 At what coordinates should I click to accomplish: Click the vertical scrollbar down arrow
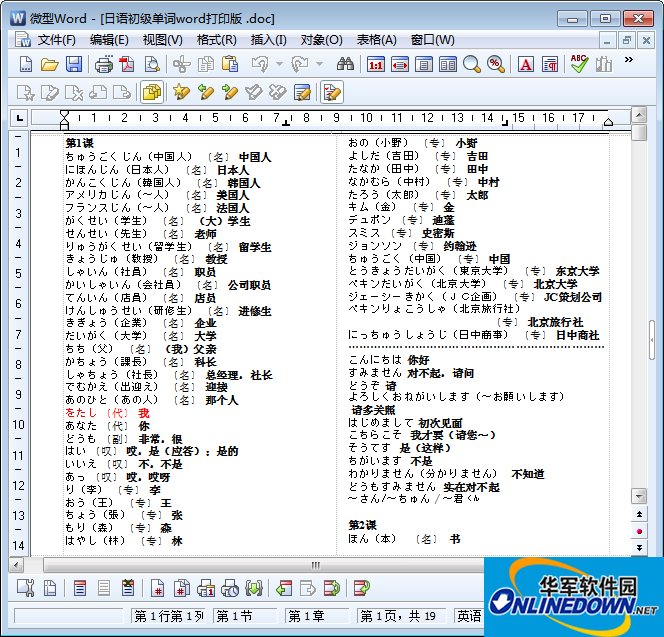[639, 495]
